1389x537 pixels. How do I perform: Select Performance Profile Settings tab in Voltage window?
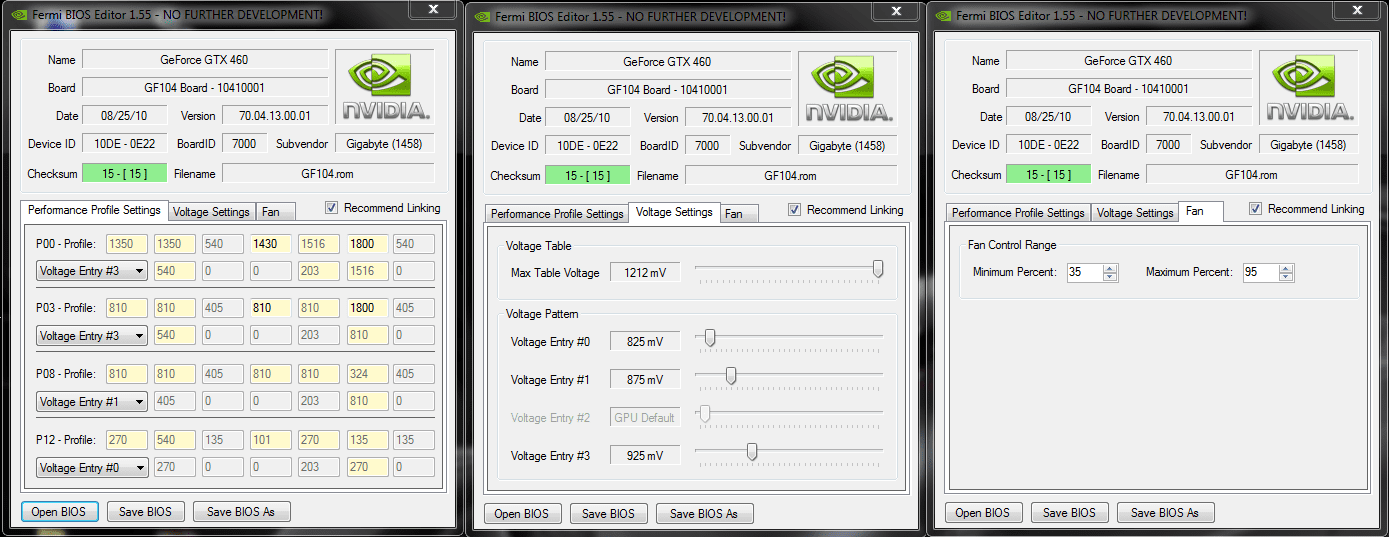tap(557, 214)
